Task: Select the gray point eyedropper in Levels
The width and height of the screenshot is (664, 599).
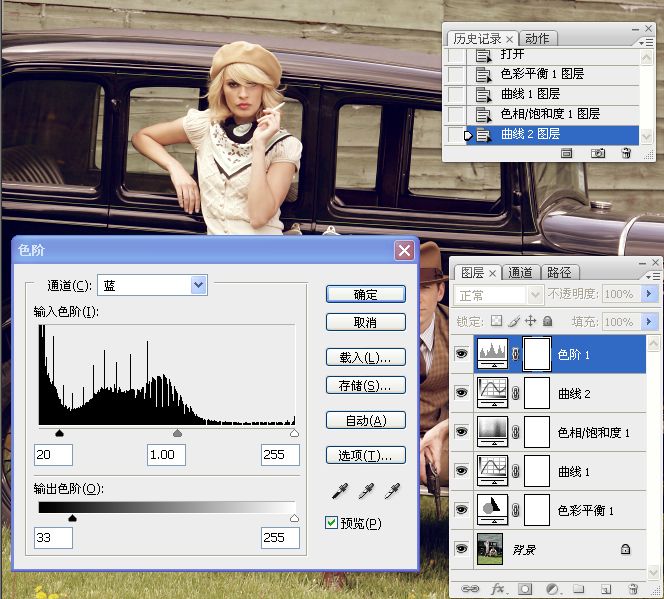Action: click(366, 491)
